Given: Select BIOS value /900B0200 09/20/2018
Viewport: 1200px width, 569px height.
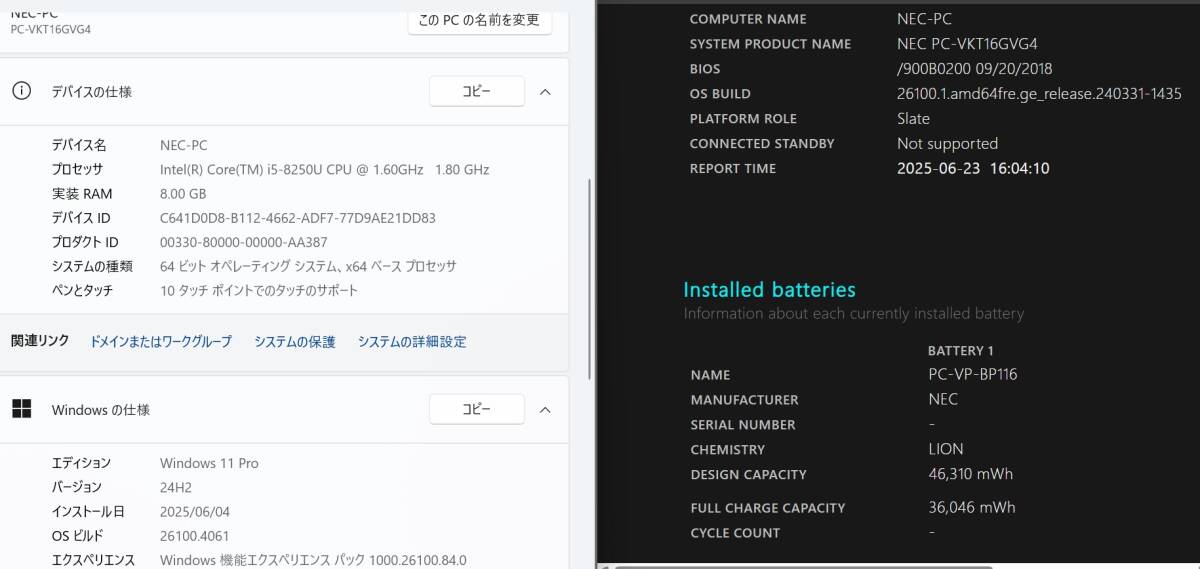Looking at the screenshot, I should 974,69.
